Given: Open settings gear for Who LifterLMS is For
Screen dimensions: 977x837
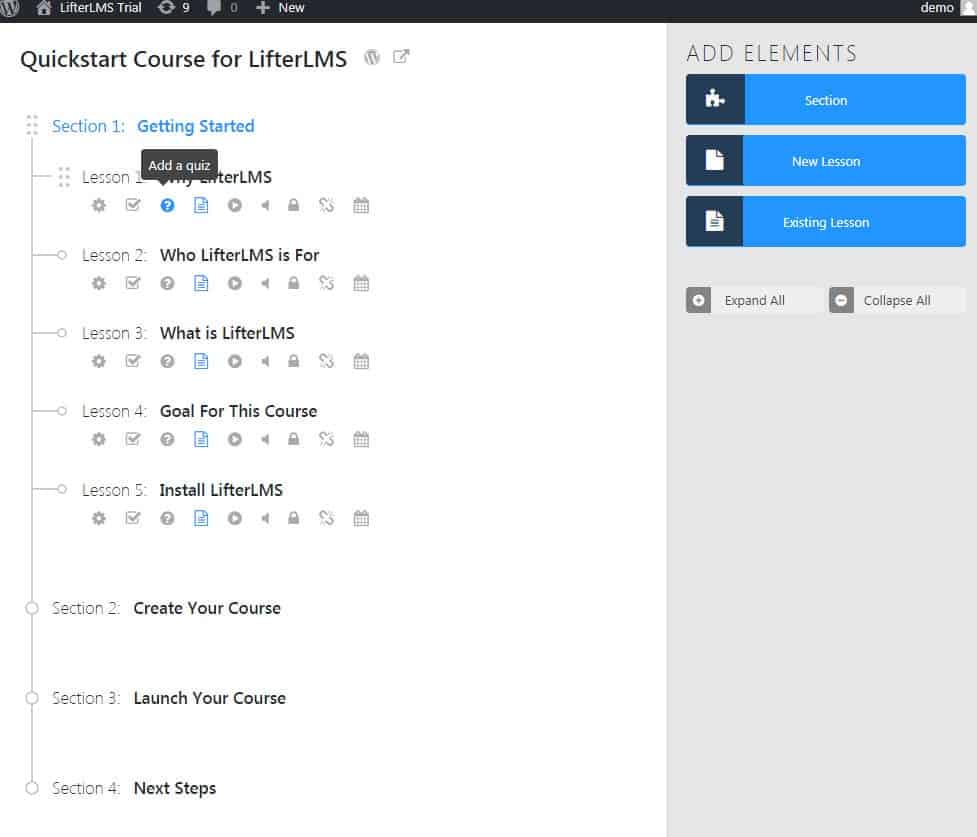Looking at the screenshot, I should point(98,284).
